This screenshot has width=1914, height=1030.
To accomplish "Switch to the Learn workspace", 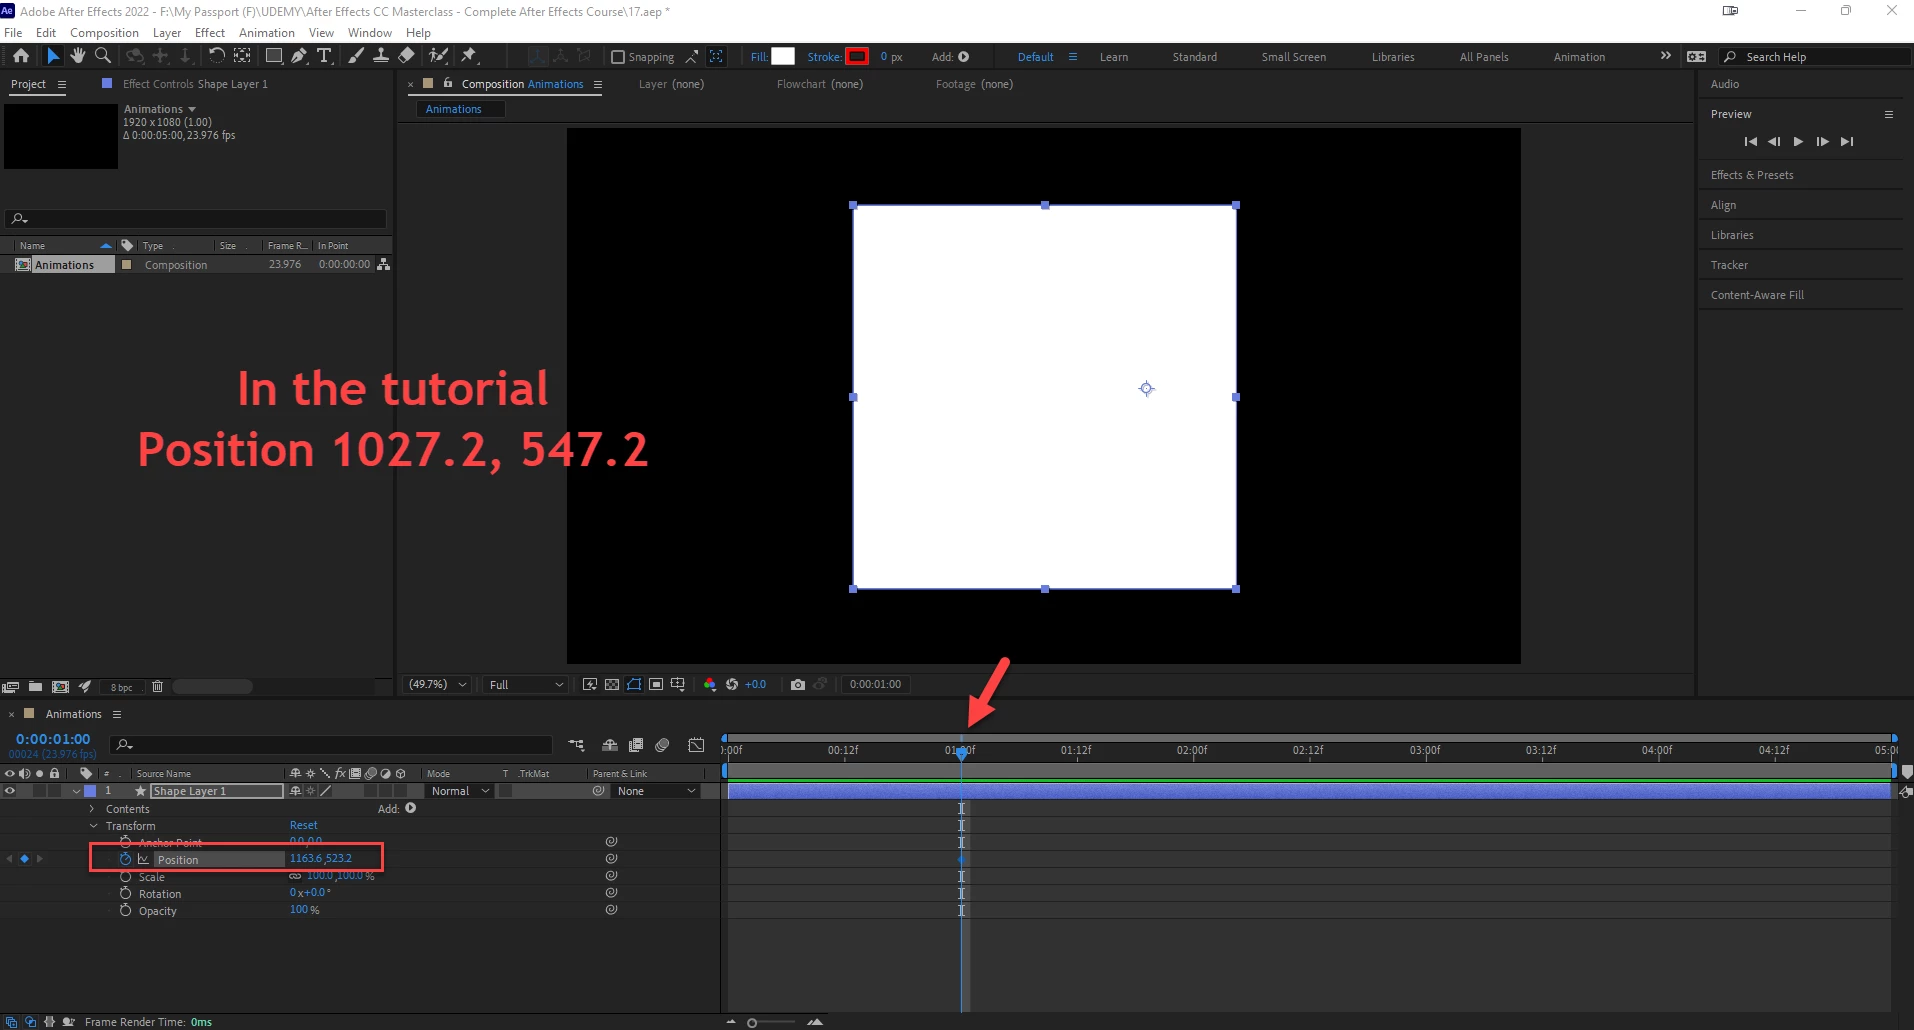I will (1114, 57).
